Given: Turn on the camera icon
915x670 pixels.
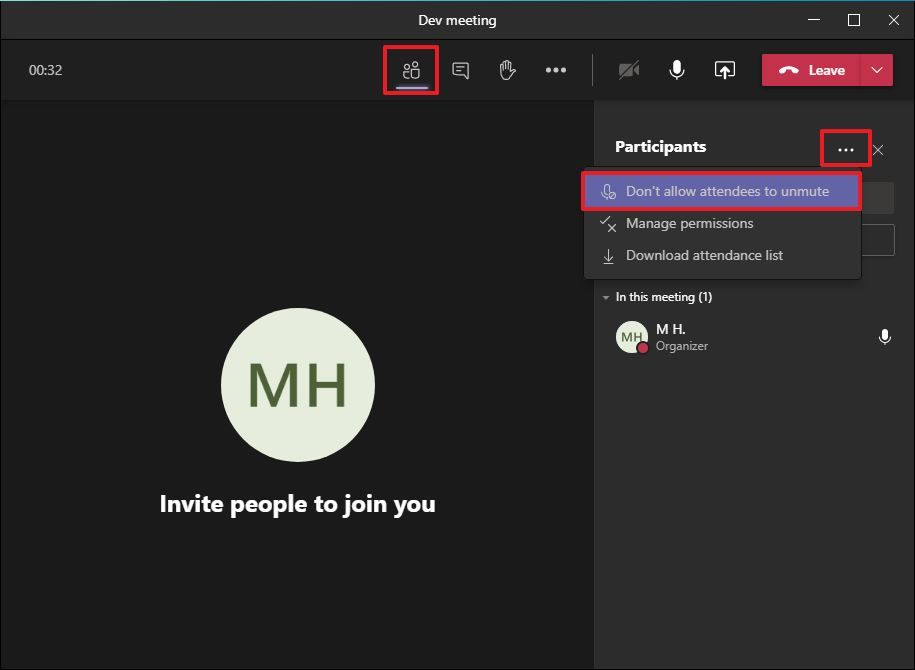Looking at the screenshot, I should (629, 69).
